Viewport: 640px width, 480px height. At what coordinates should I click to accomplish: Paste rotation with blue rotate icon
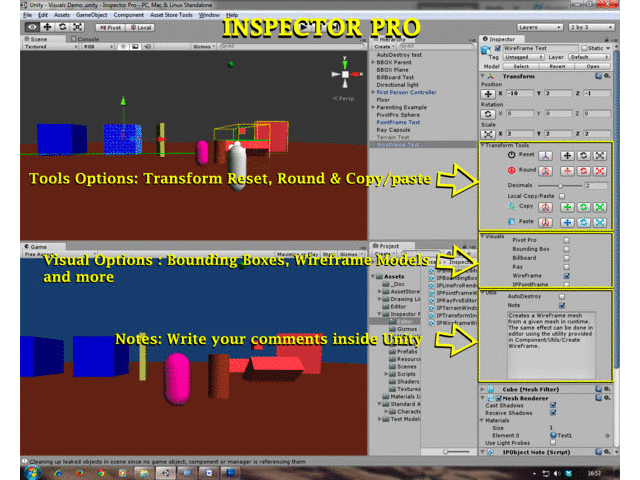click(x=584, y=222)
